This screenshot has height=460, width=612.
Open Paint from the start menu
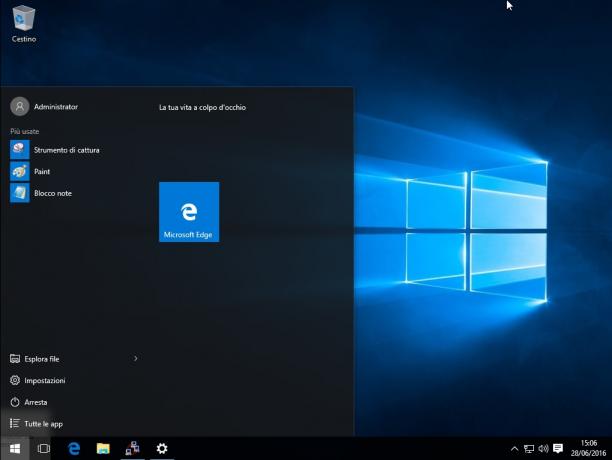click(x=72, y=171)
